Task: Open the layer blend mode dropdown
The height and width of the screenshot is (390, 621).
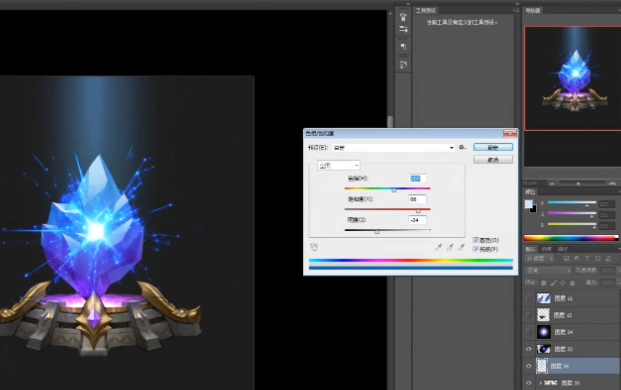Action: tap(548, 270)
